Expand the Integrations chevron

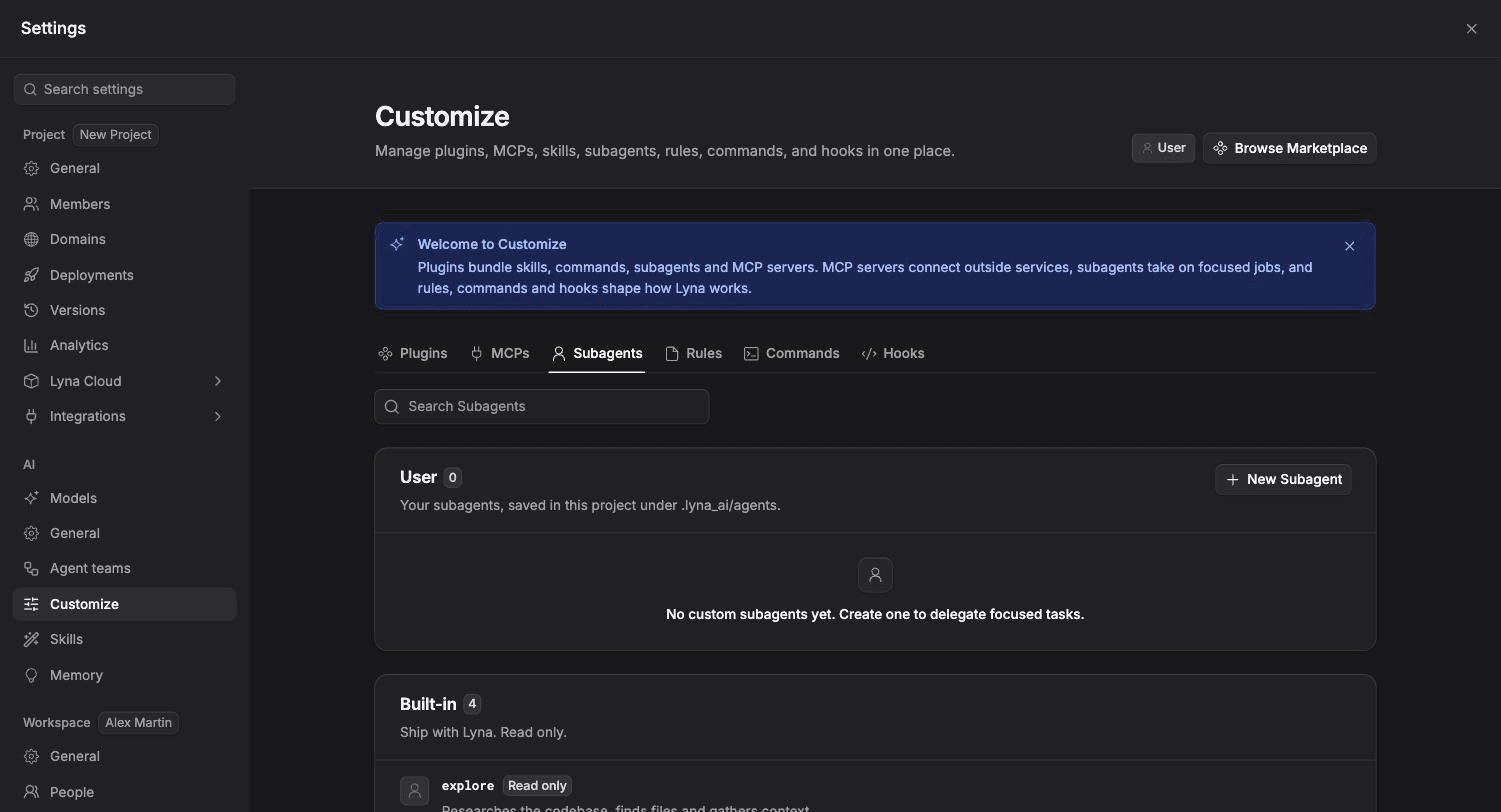[x=217, y=416]
